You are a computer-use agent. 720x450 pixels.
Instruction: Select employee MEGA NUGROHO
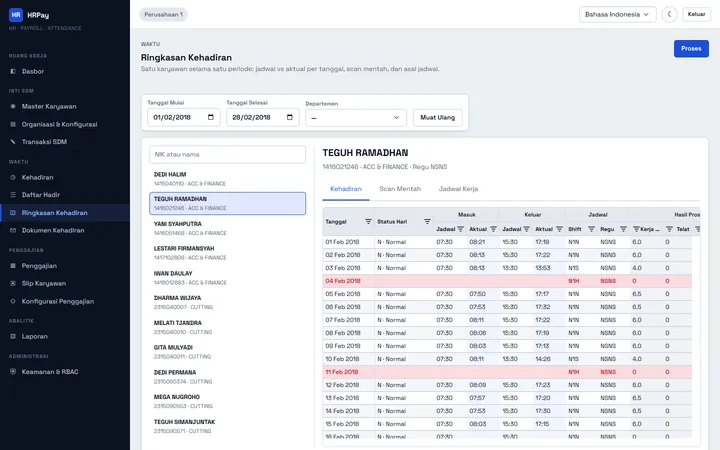click(227, 401)
